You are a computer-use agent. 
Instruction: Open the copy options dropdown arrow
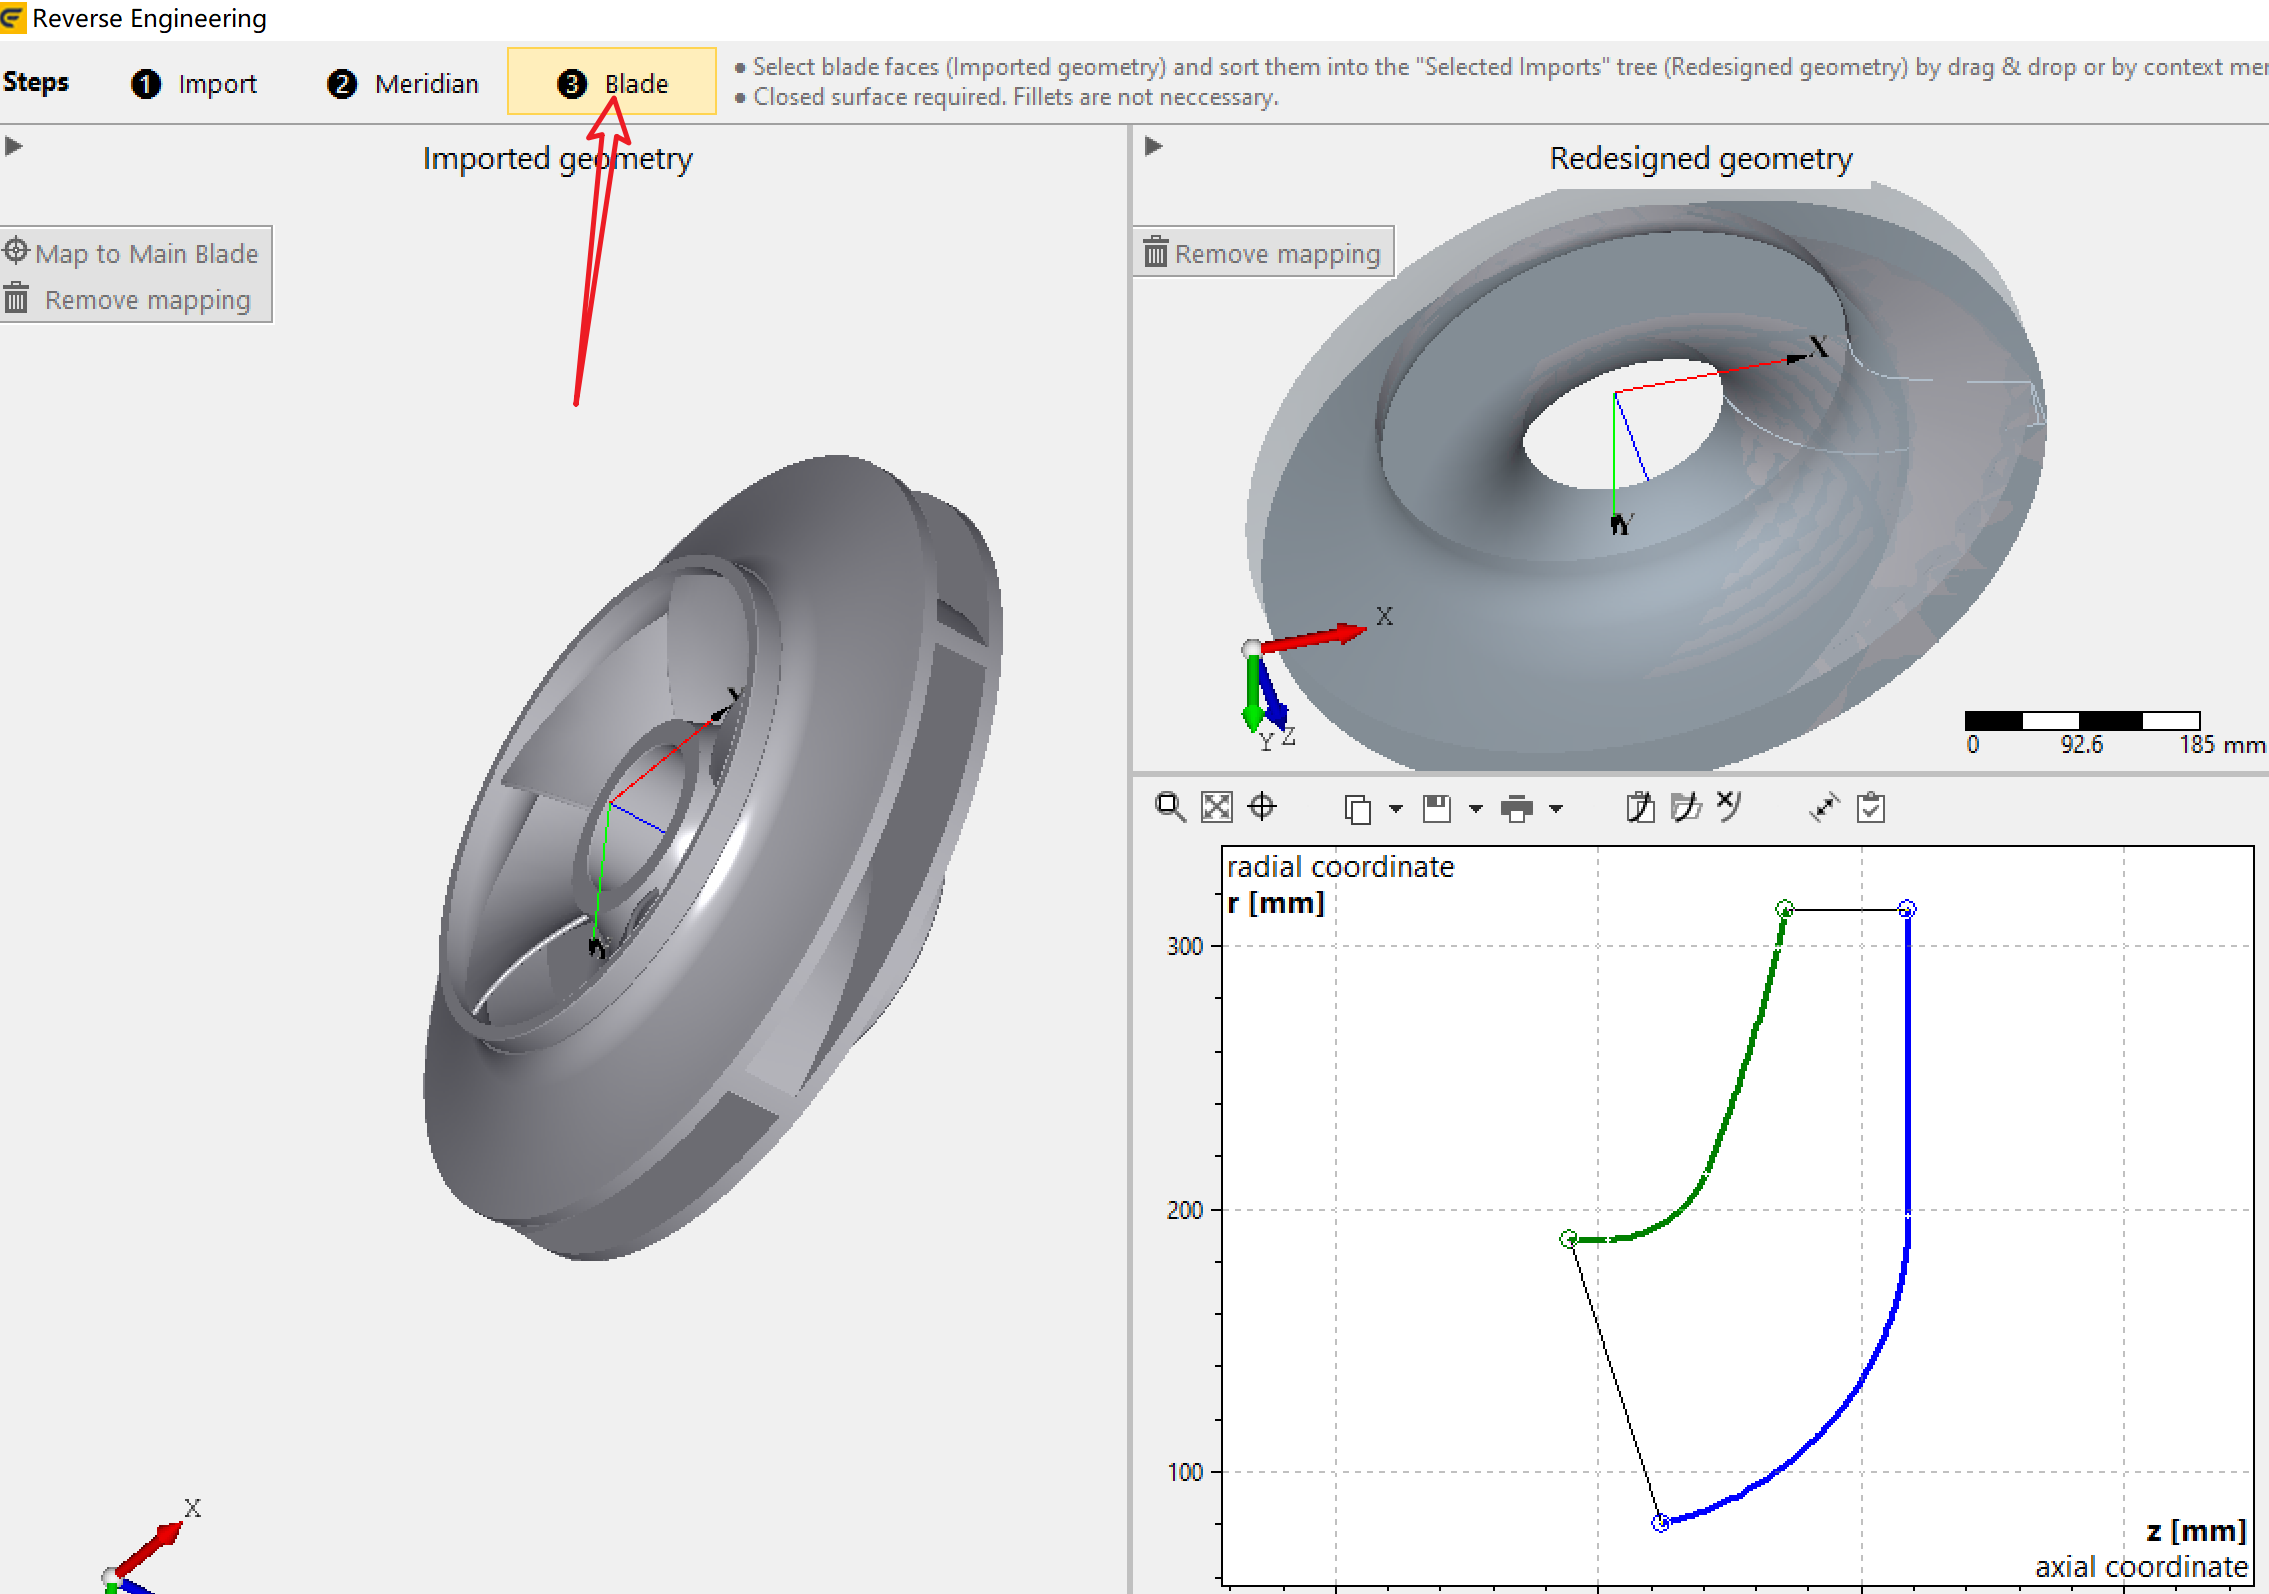[1396, 808]
